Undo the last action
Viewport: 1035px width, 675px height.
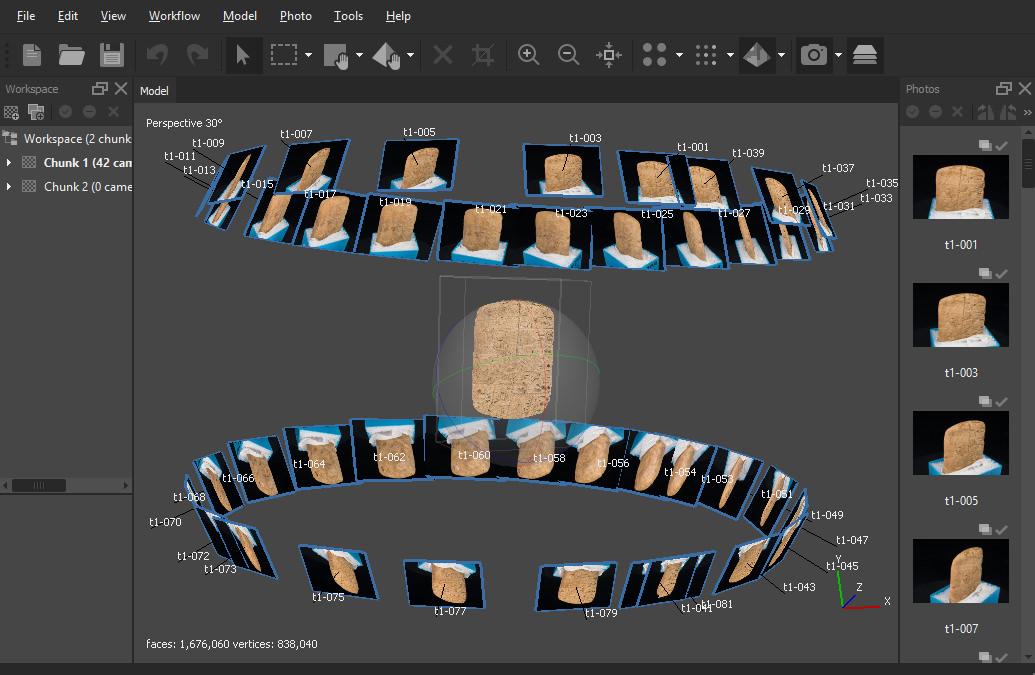pos(157,55)
